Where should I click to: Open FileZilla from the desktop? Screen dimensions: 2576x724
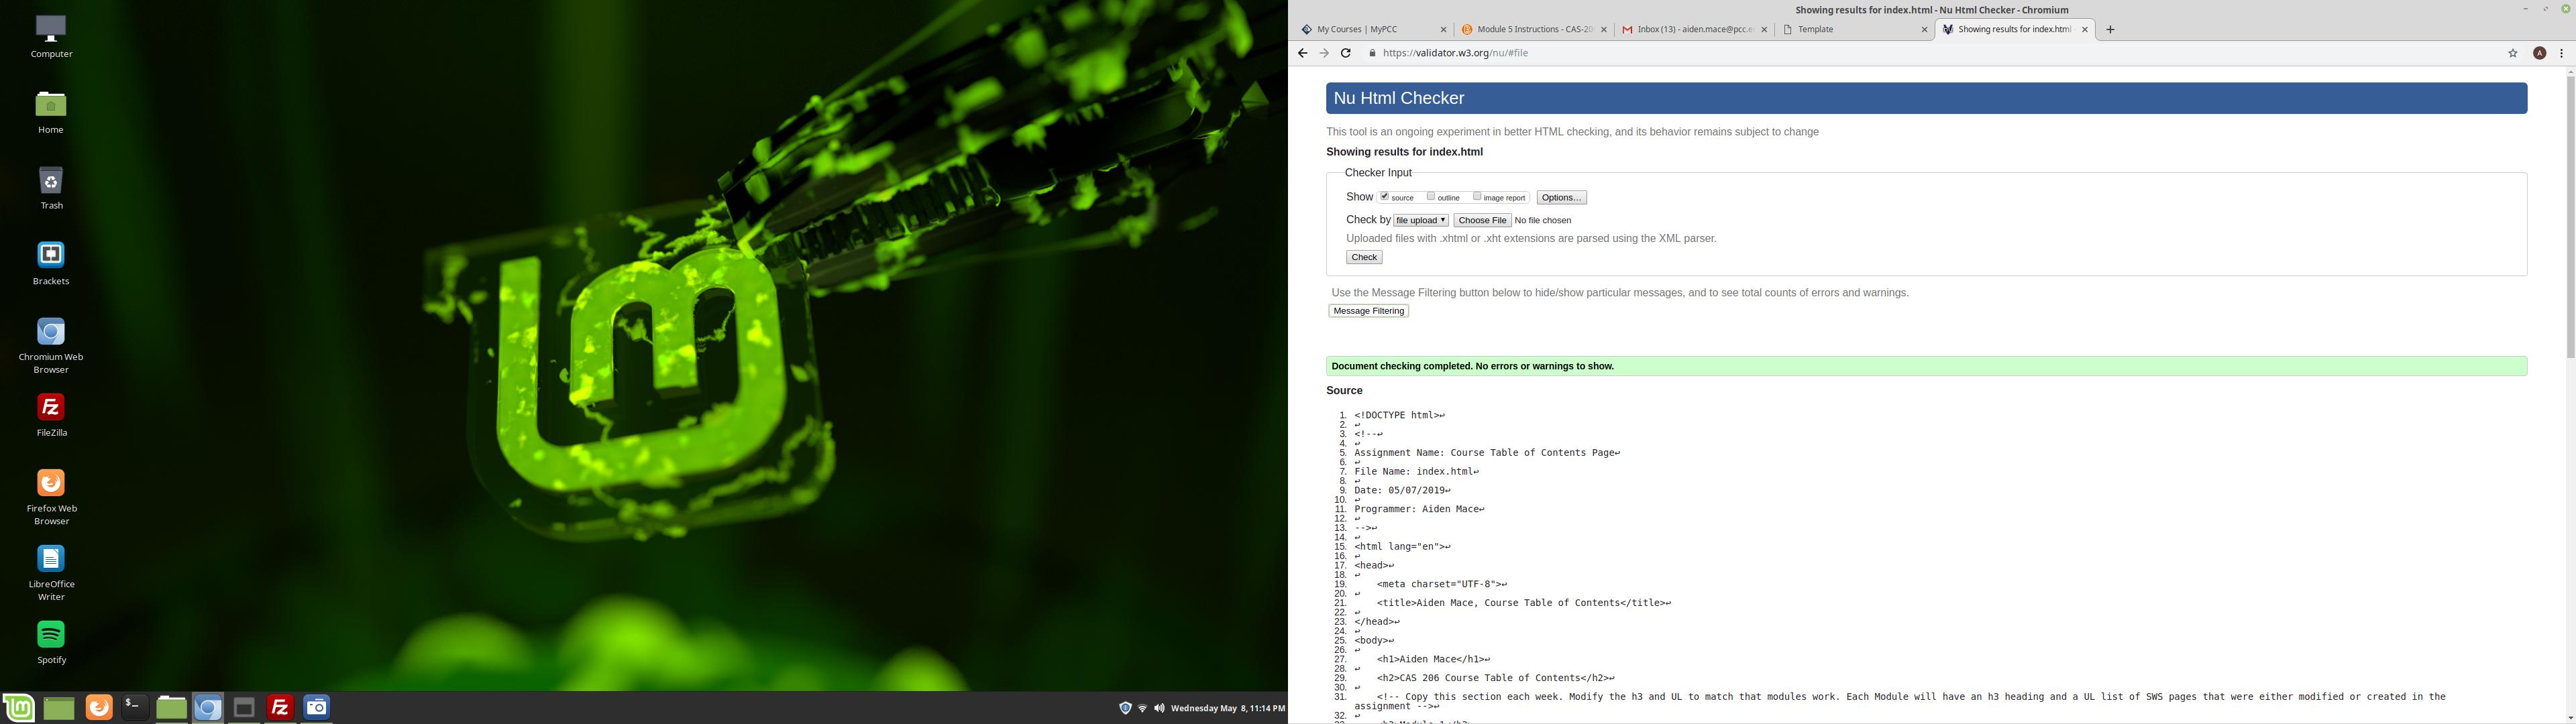coord(51,408)
